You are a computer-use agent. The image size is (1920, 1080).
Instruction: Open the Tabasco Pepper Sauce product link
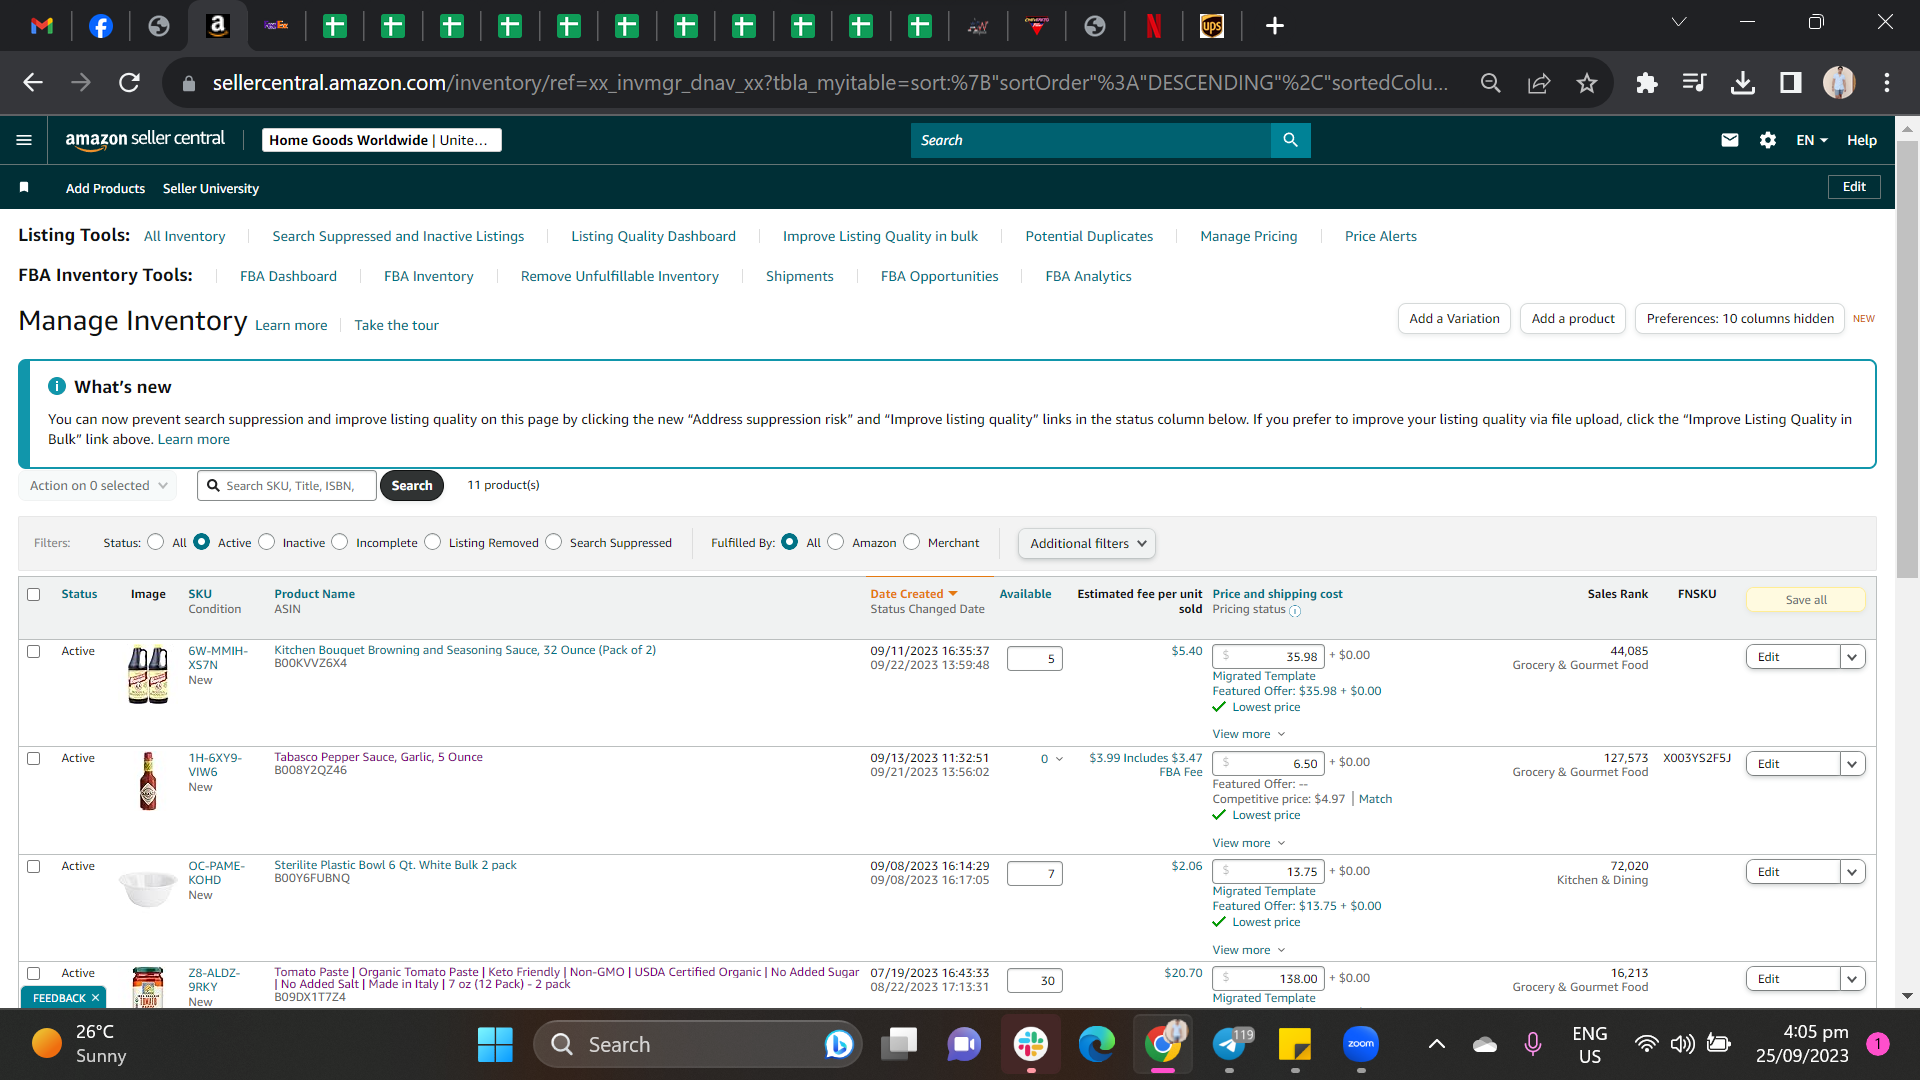378,757
